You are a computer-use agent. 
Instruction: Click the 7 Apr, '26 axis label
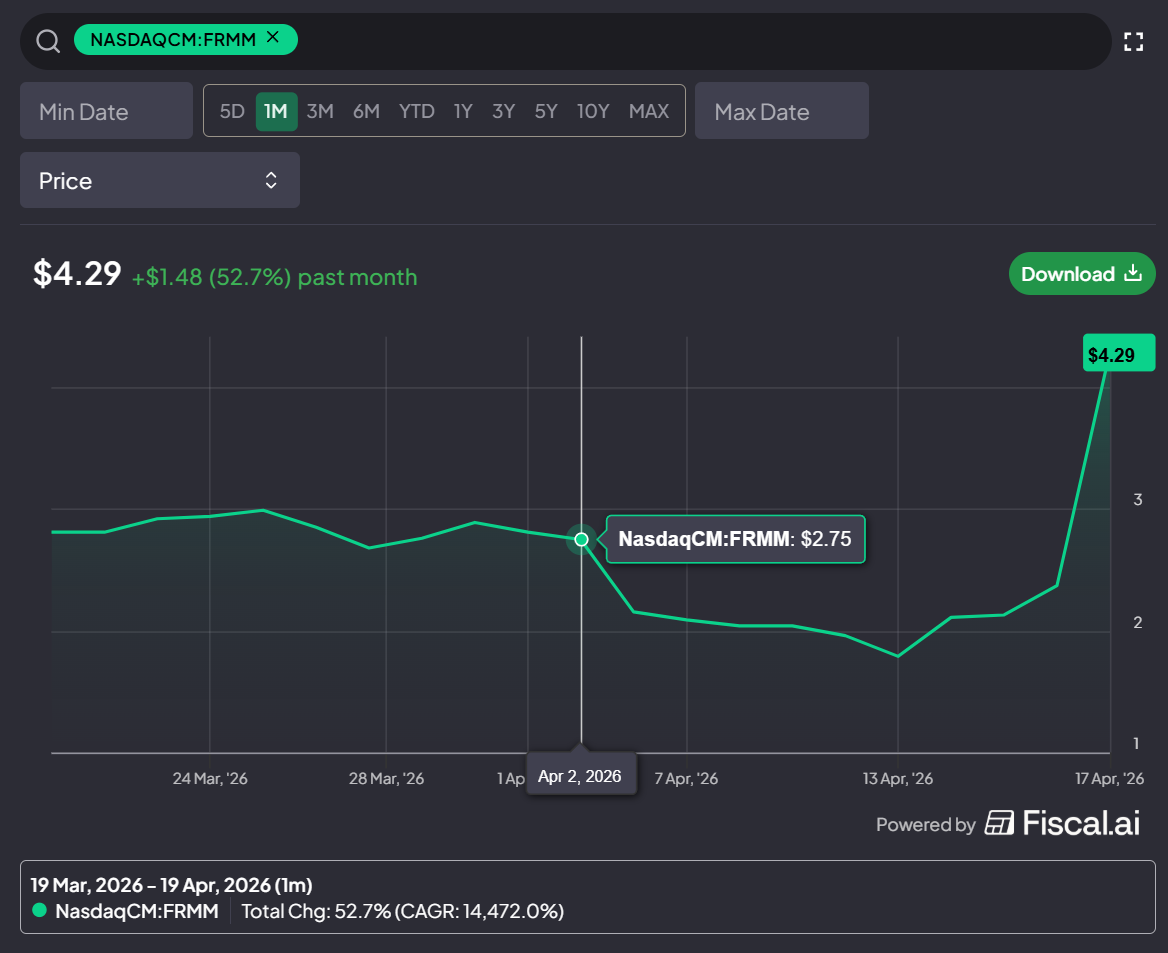(x=686, y=779)
